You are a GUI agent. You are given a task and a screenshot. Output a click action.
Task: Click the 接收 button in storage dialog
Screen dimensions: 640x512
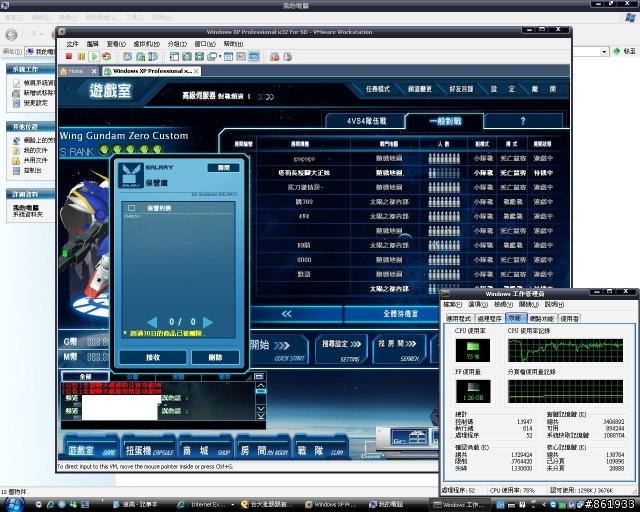(153, 357)
